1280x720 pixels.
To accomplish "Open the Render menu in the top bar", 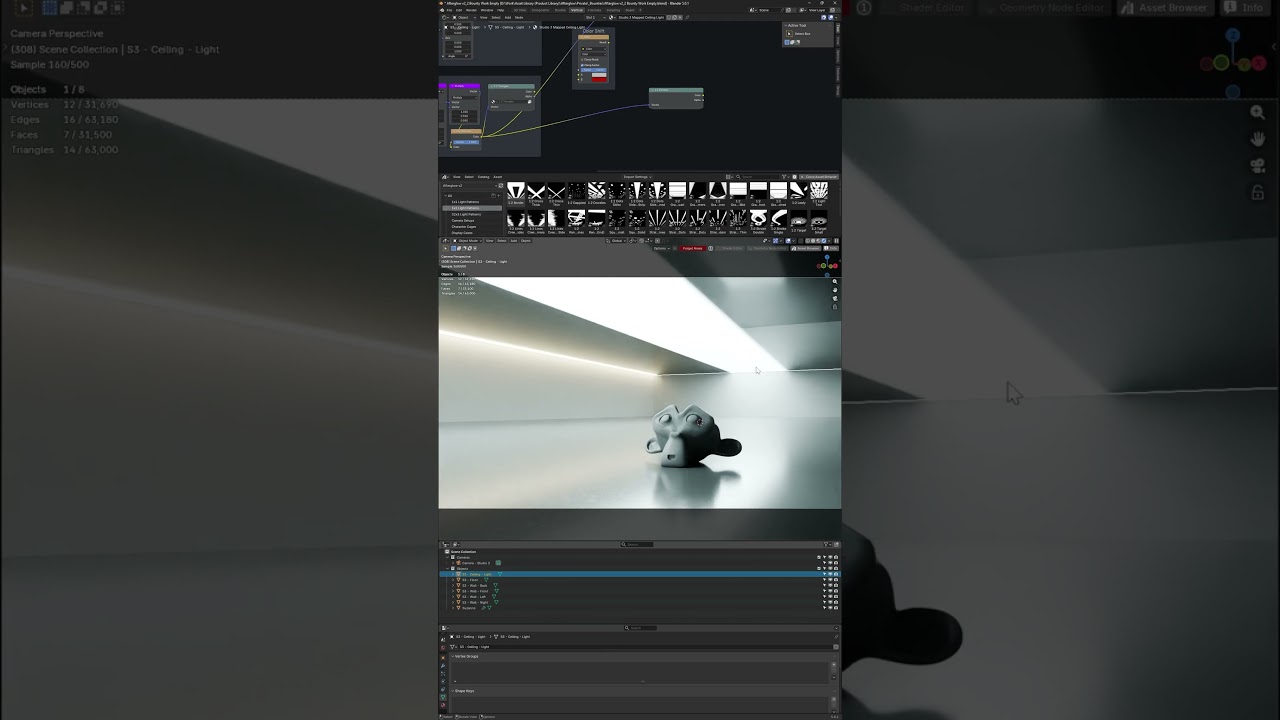I will point(471,10).
